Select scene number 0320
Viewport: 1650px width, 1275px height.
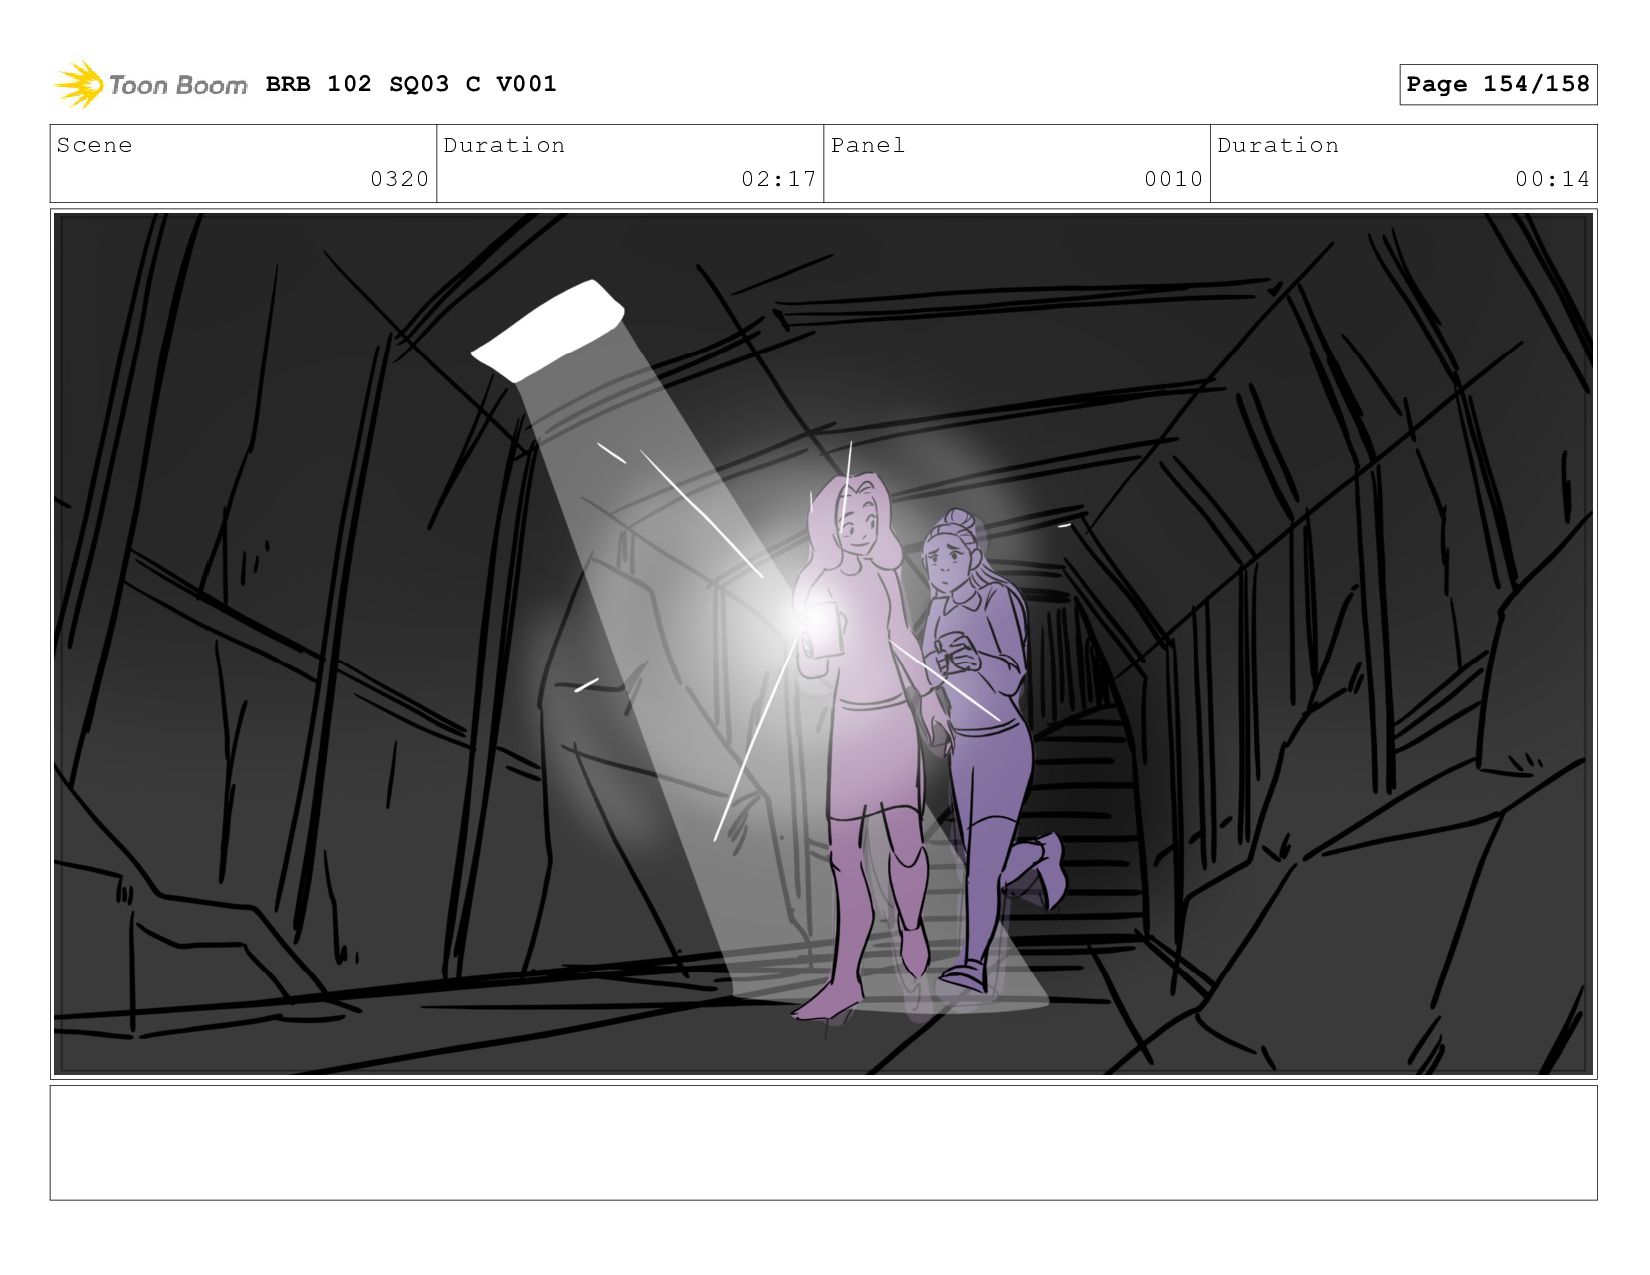click(400, 179)
